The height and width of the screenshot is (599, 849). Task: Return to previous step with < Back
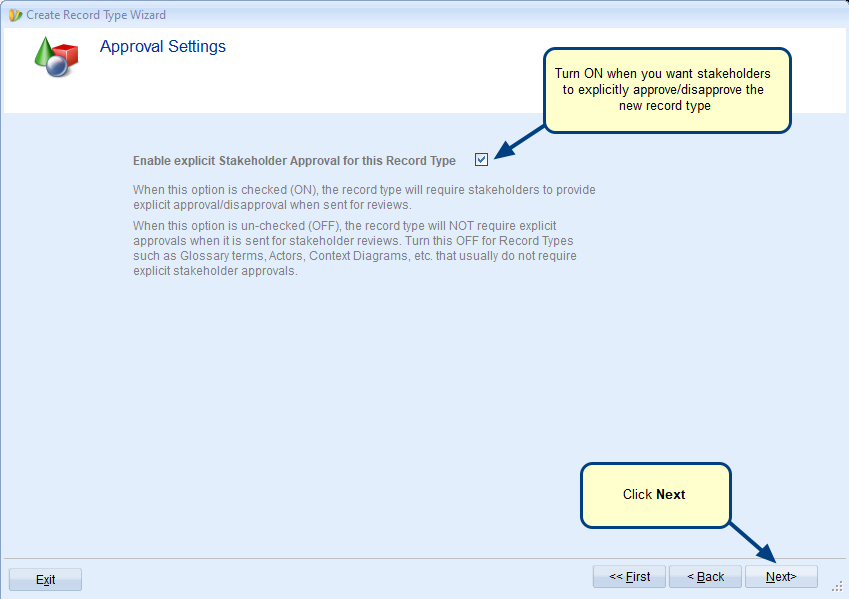point(705,577)
